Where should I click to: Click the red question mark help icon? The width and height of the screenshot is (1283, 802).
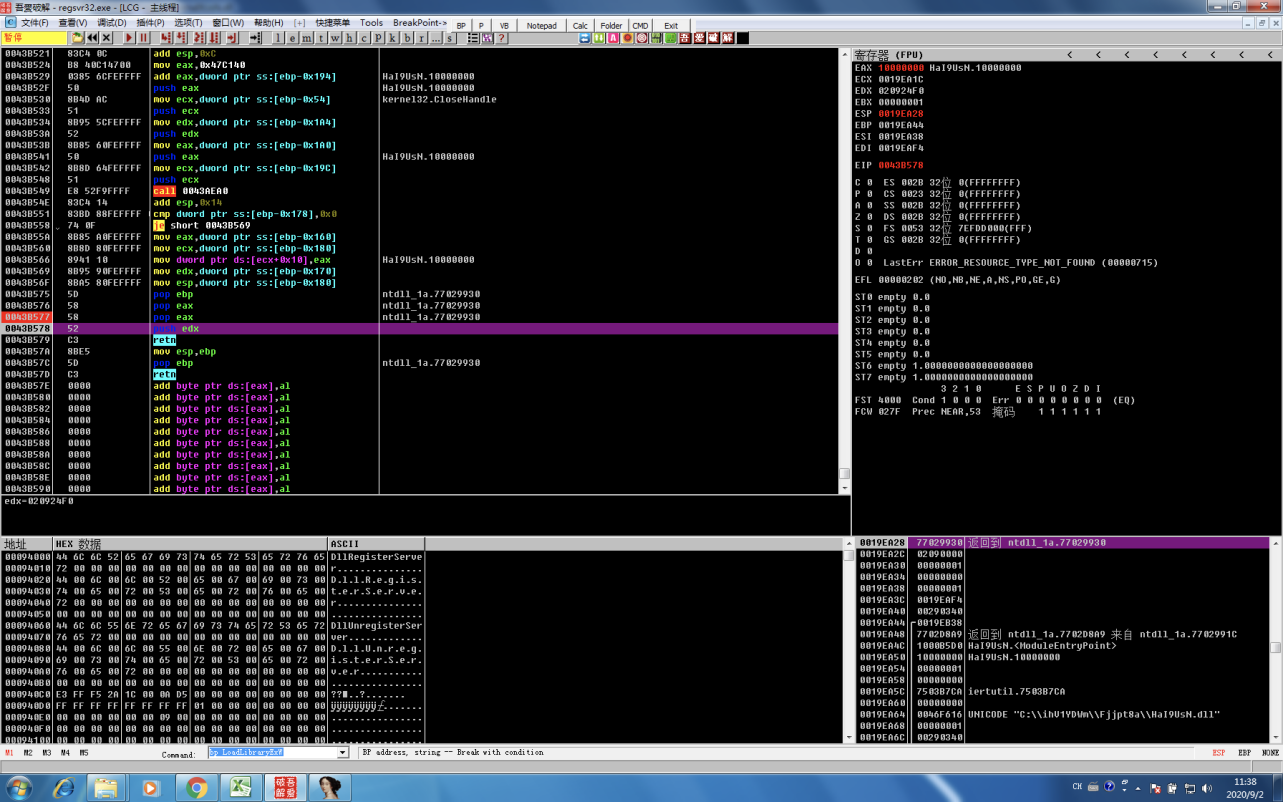(x=502, y=38)
